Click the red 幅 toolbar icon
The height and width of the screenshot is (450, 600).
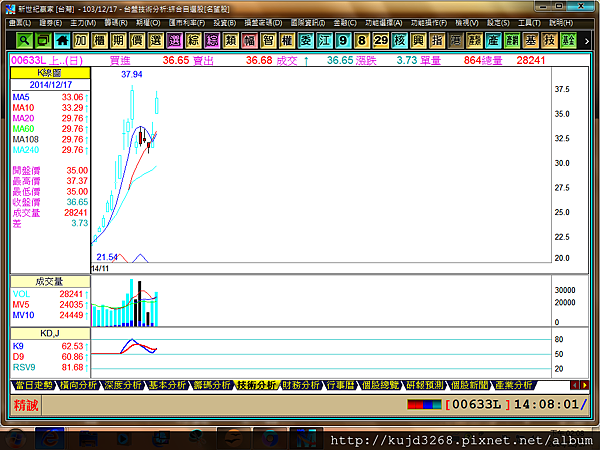tap(249, 41)
